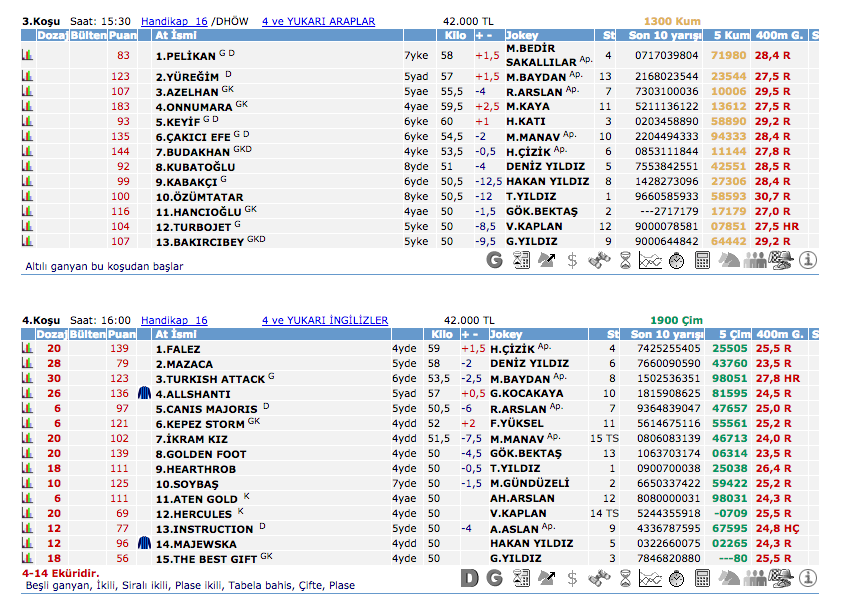Click the info icon under race 3
843x613 pixels.
pos(808,260)
